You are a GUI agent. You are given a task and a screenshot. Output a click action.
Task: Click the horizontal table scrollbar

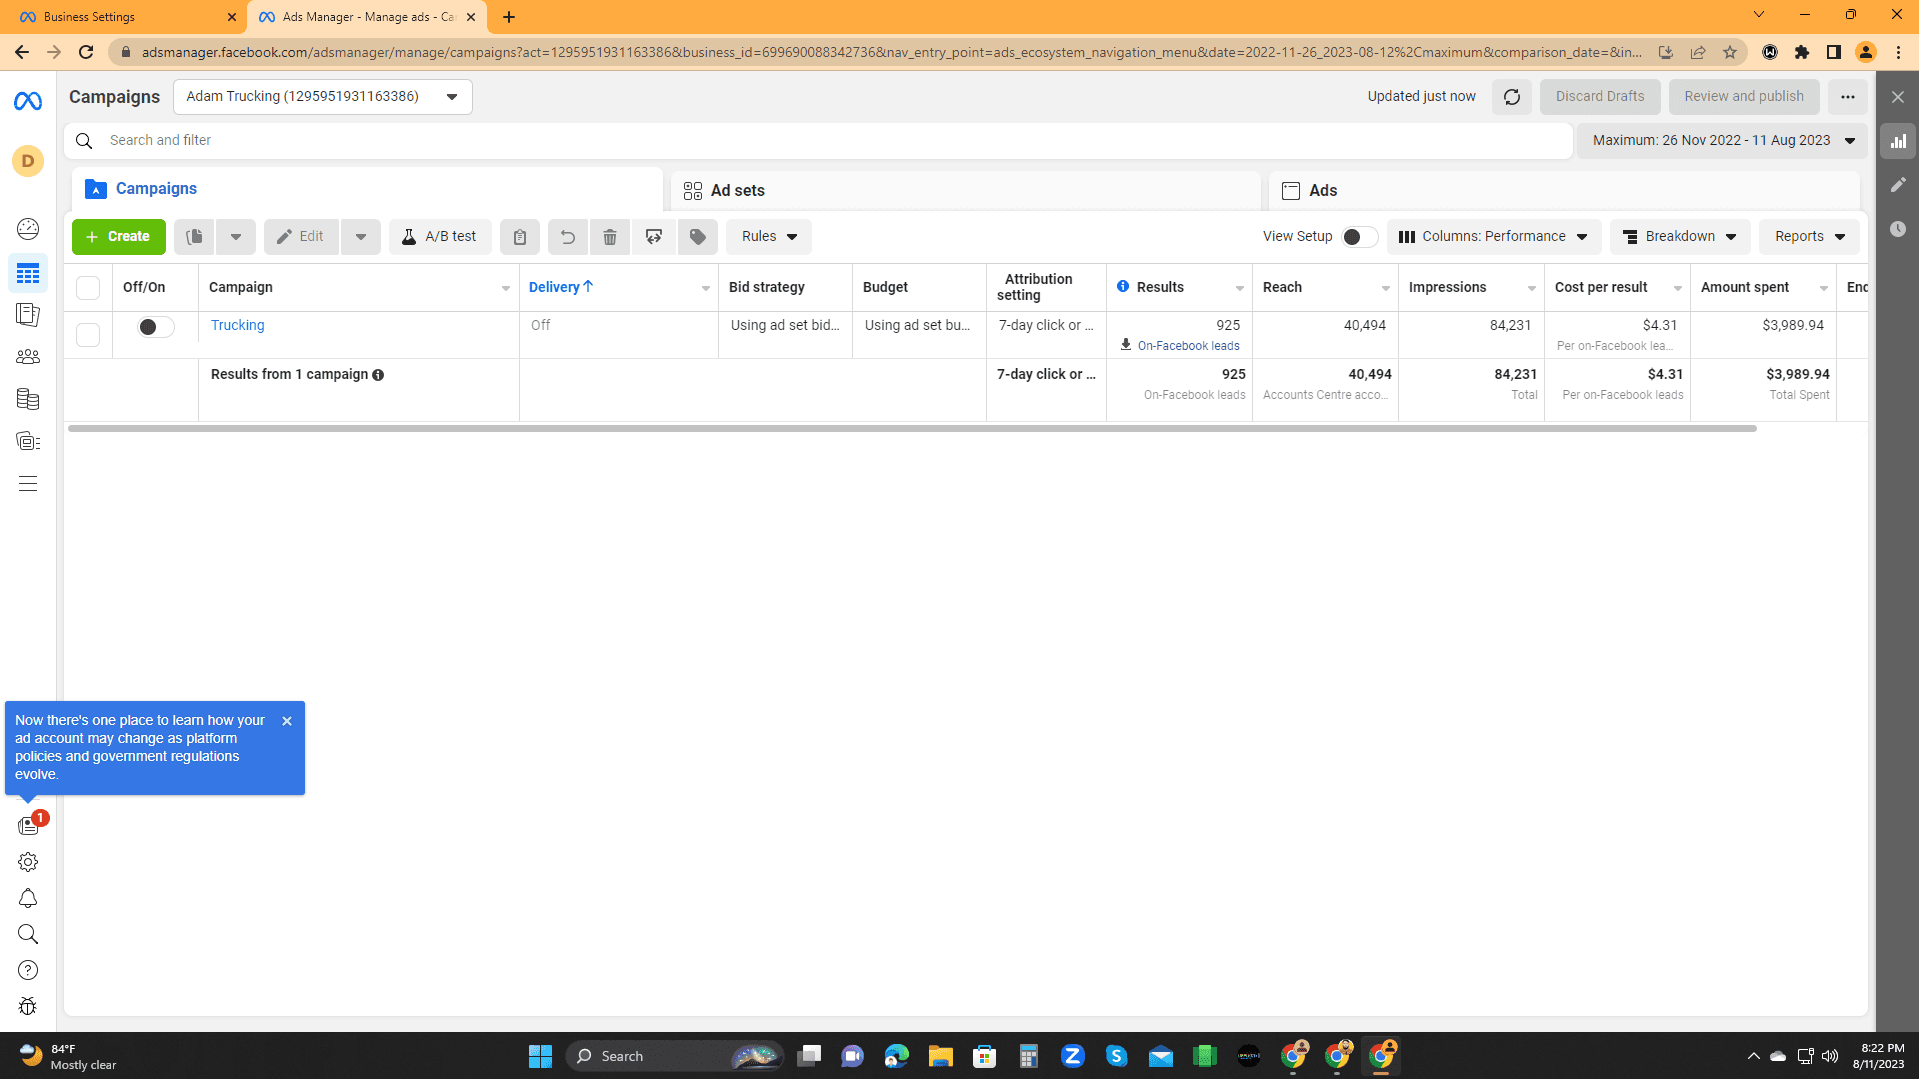pyautogui.click(x=912, y=428)
